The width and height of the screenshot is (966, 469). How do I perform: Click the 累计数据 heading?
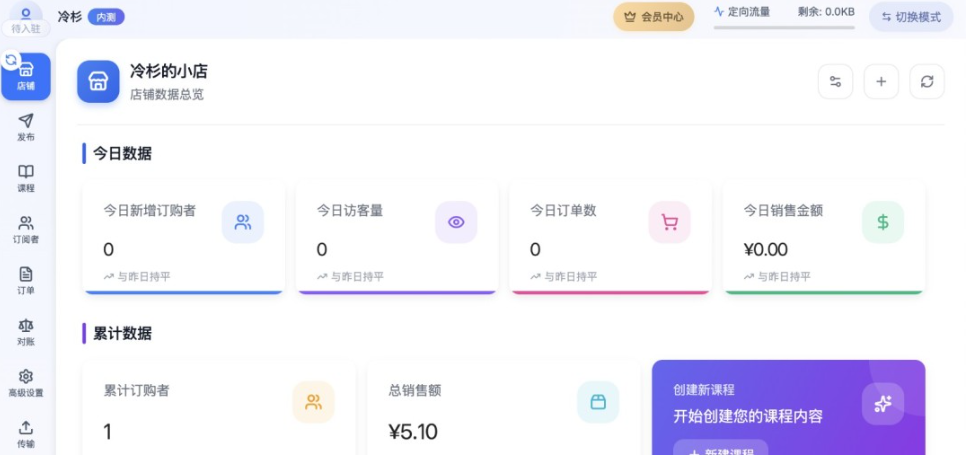[x=122, y=333]
